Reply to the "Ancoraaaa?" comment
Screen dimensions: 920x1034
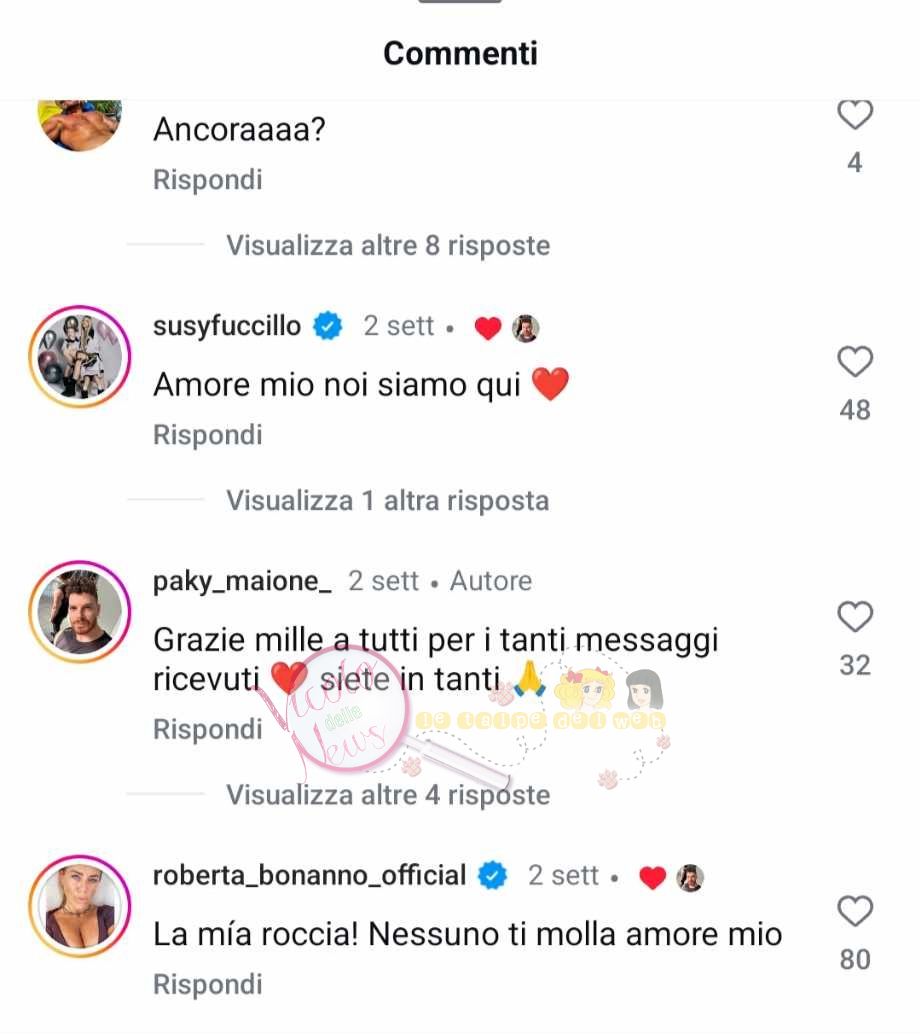(208, 180)
